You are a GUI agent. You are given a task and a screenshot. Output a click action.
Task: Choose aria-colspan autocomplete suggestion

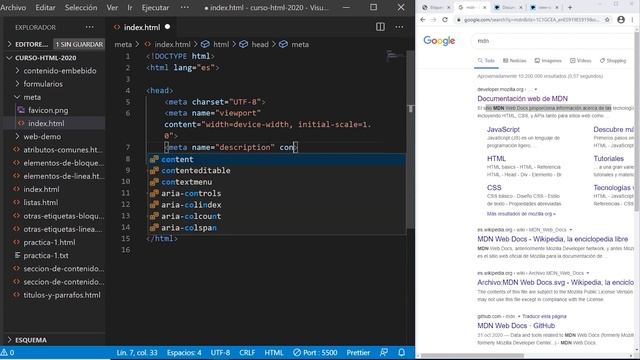pos(277,228)
